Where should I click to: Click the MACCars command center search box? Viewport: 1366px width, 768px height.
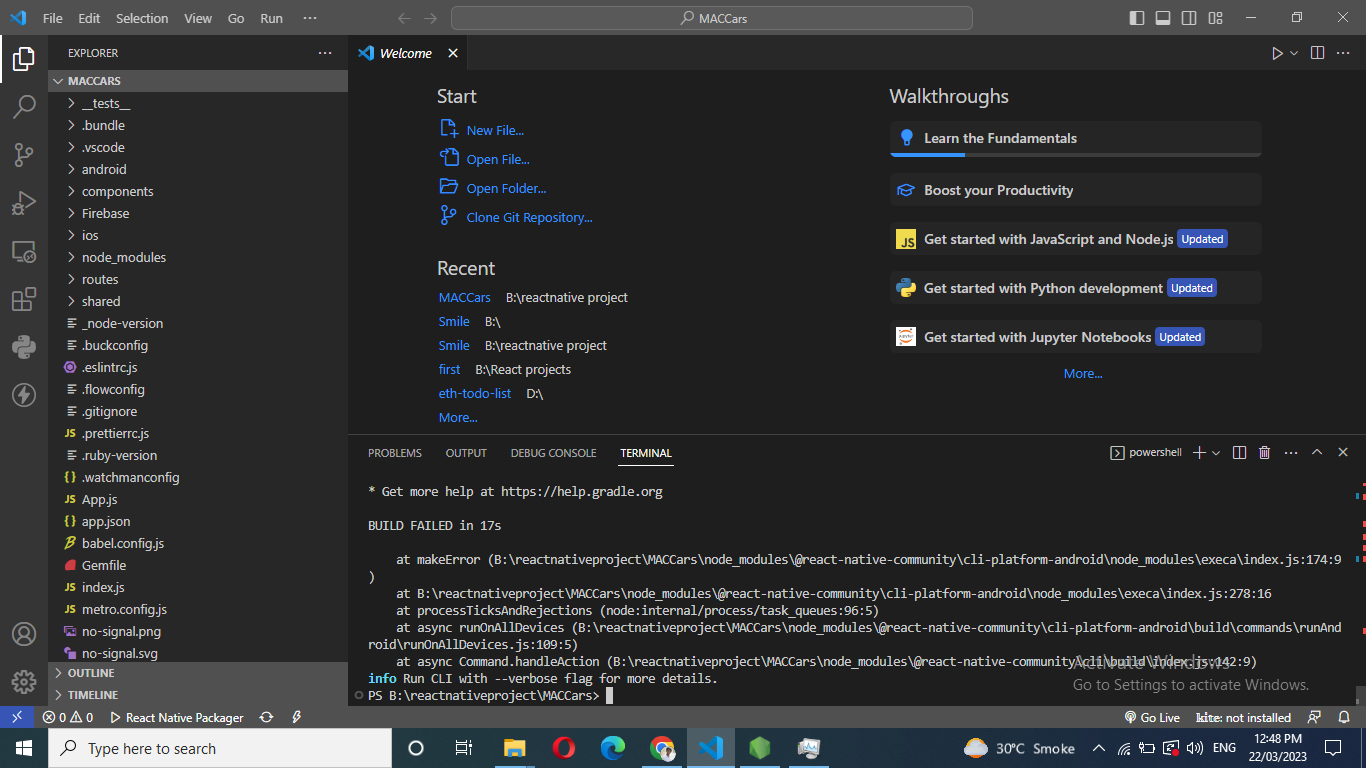click(712, 18)
